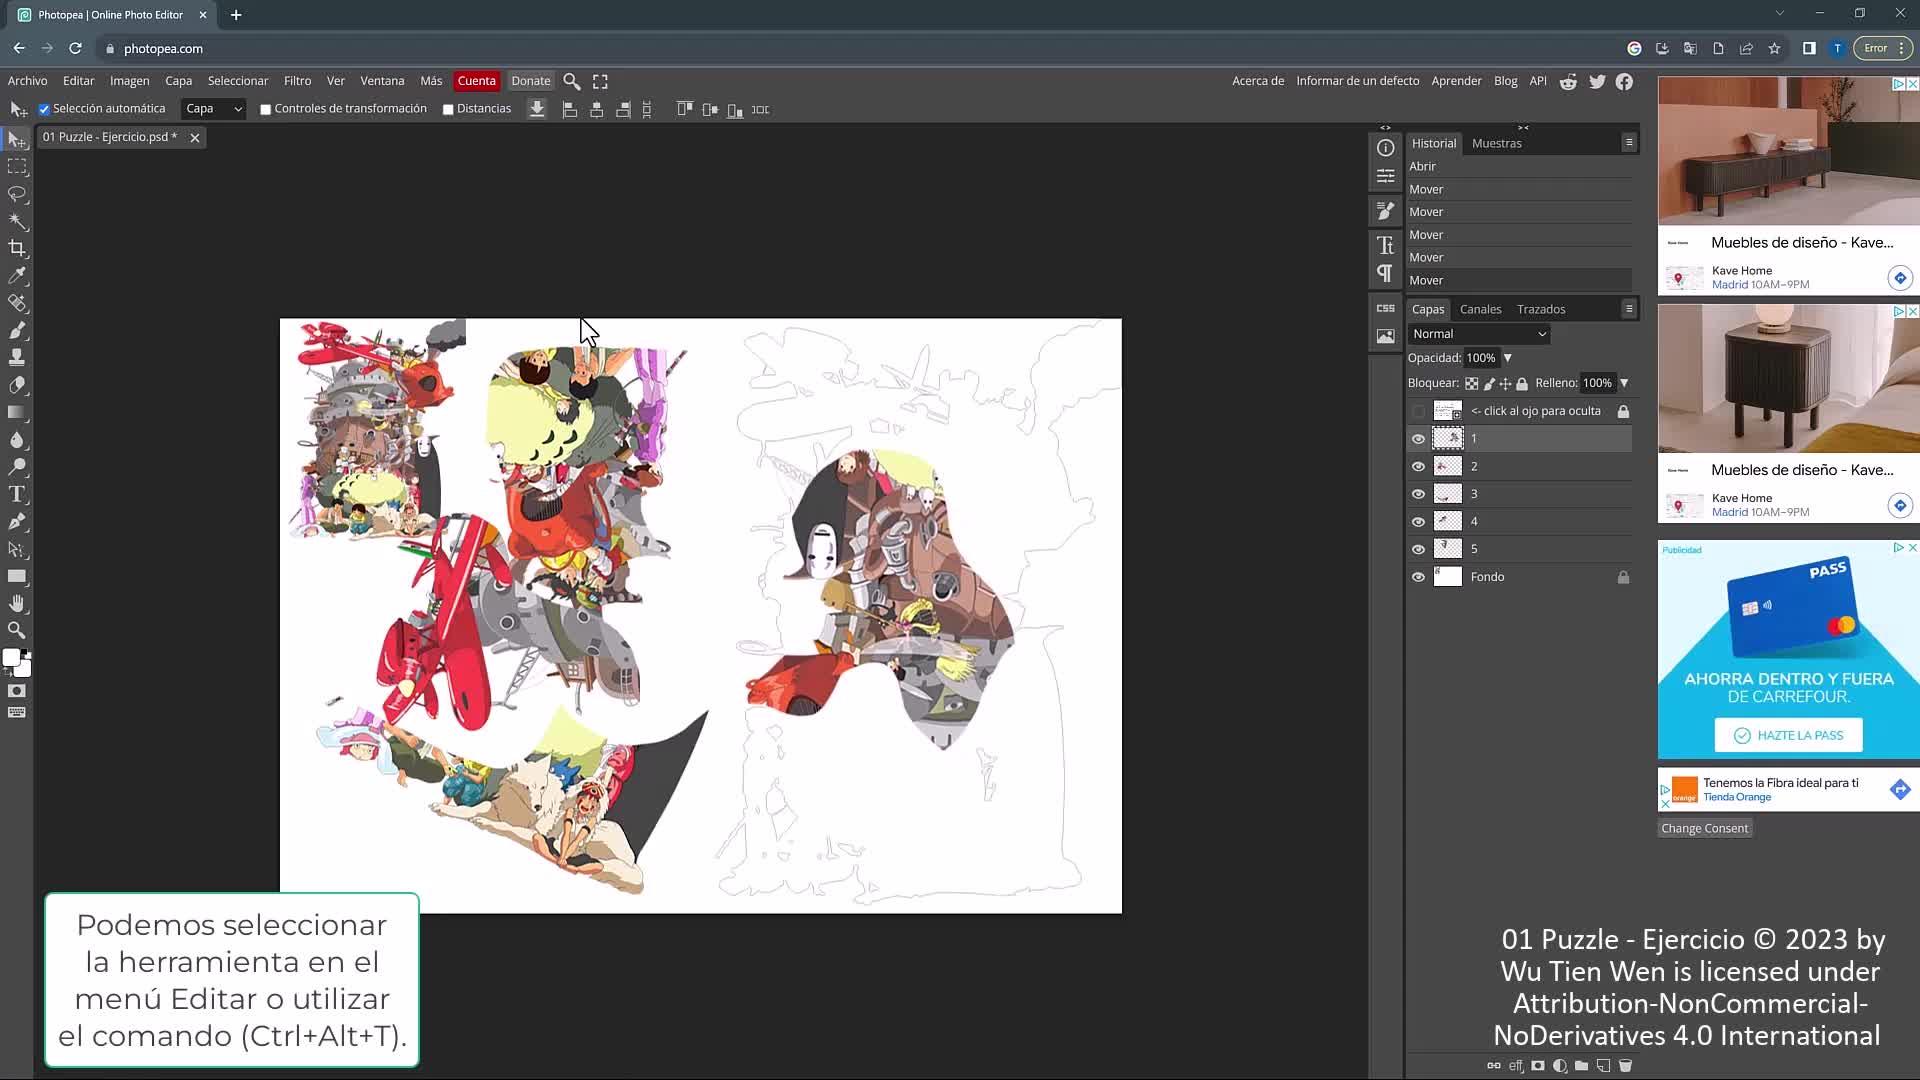Click the Cuenta button
The height and width of the screenshot is (1080, 1920).
(476, 81)
